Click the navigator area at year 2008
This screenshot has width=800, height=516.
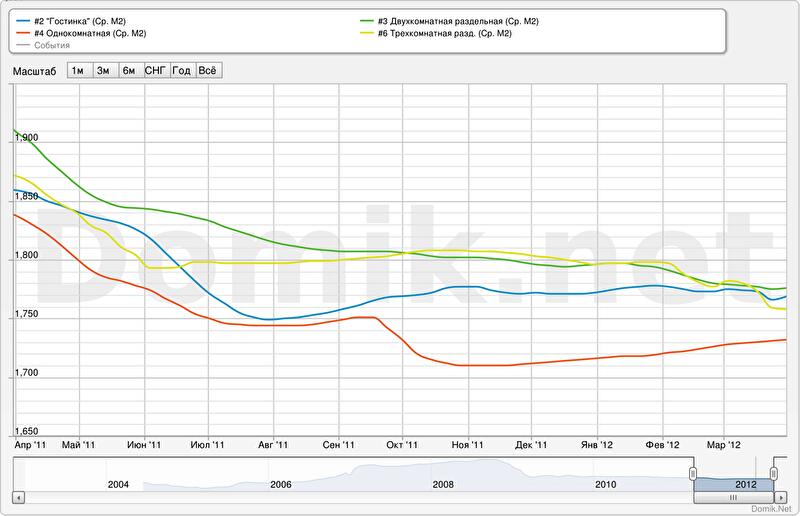tap(443, 480)
